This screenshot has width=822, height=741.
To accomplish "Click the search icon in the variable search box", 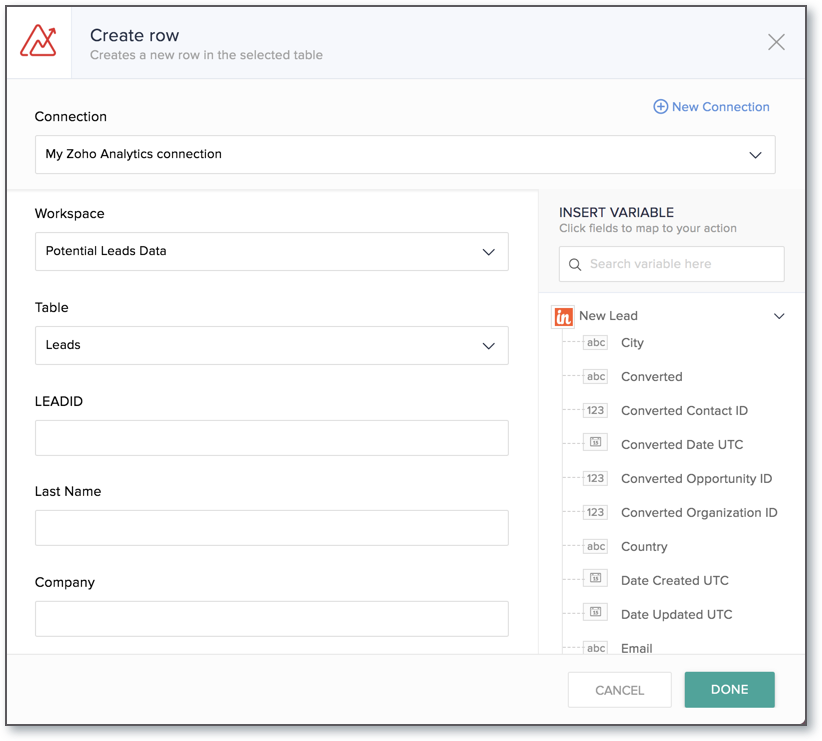I will click(x=575, y=264).
